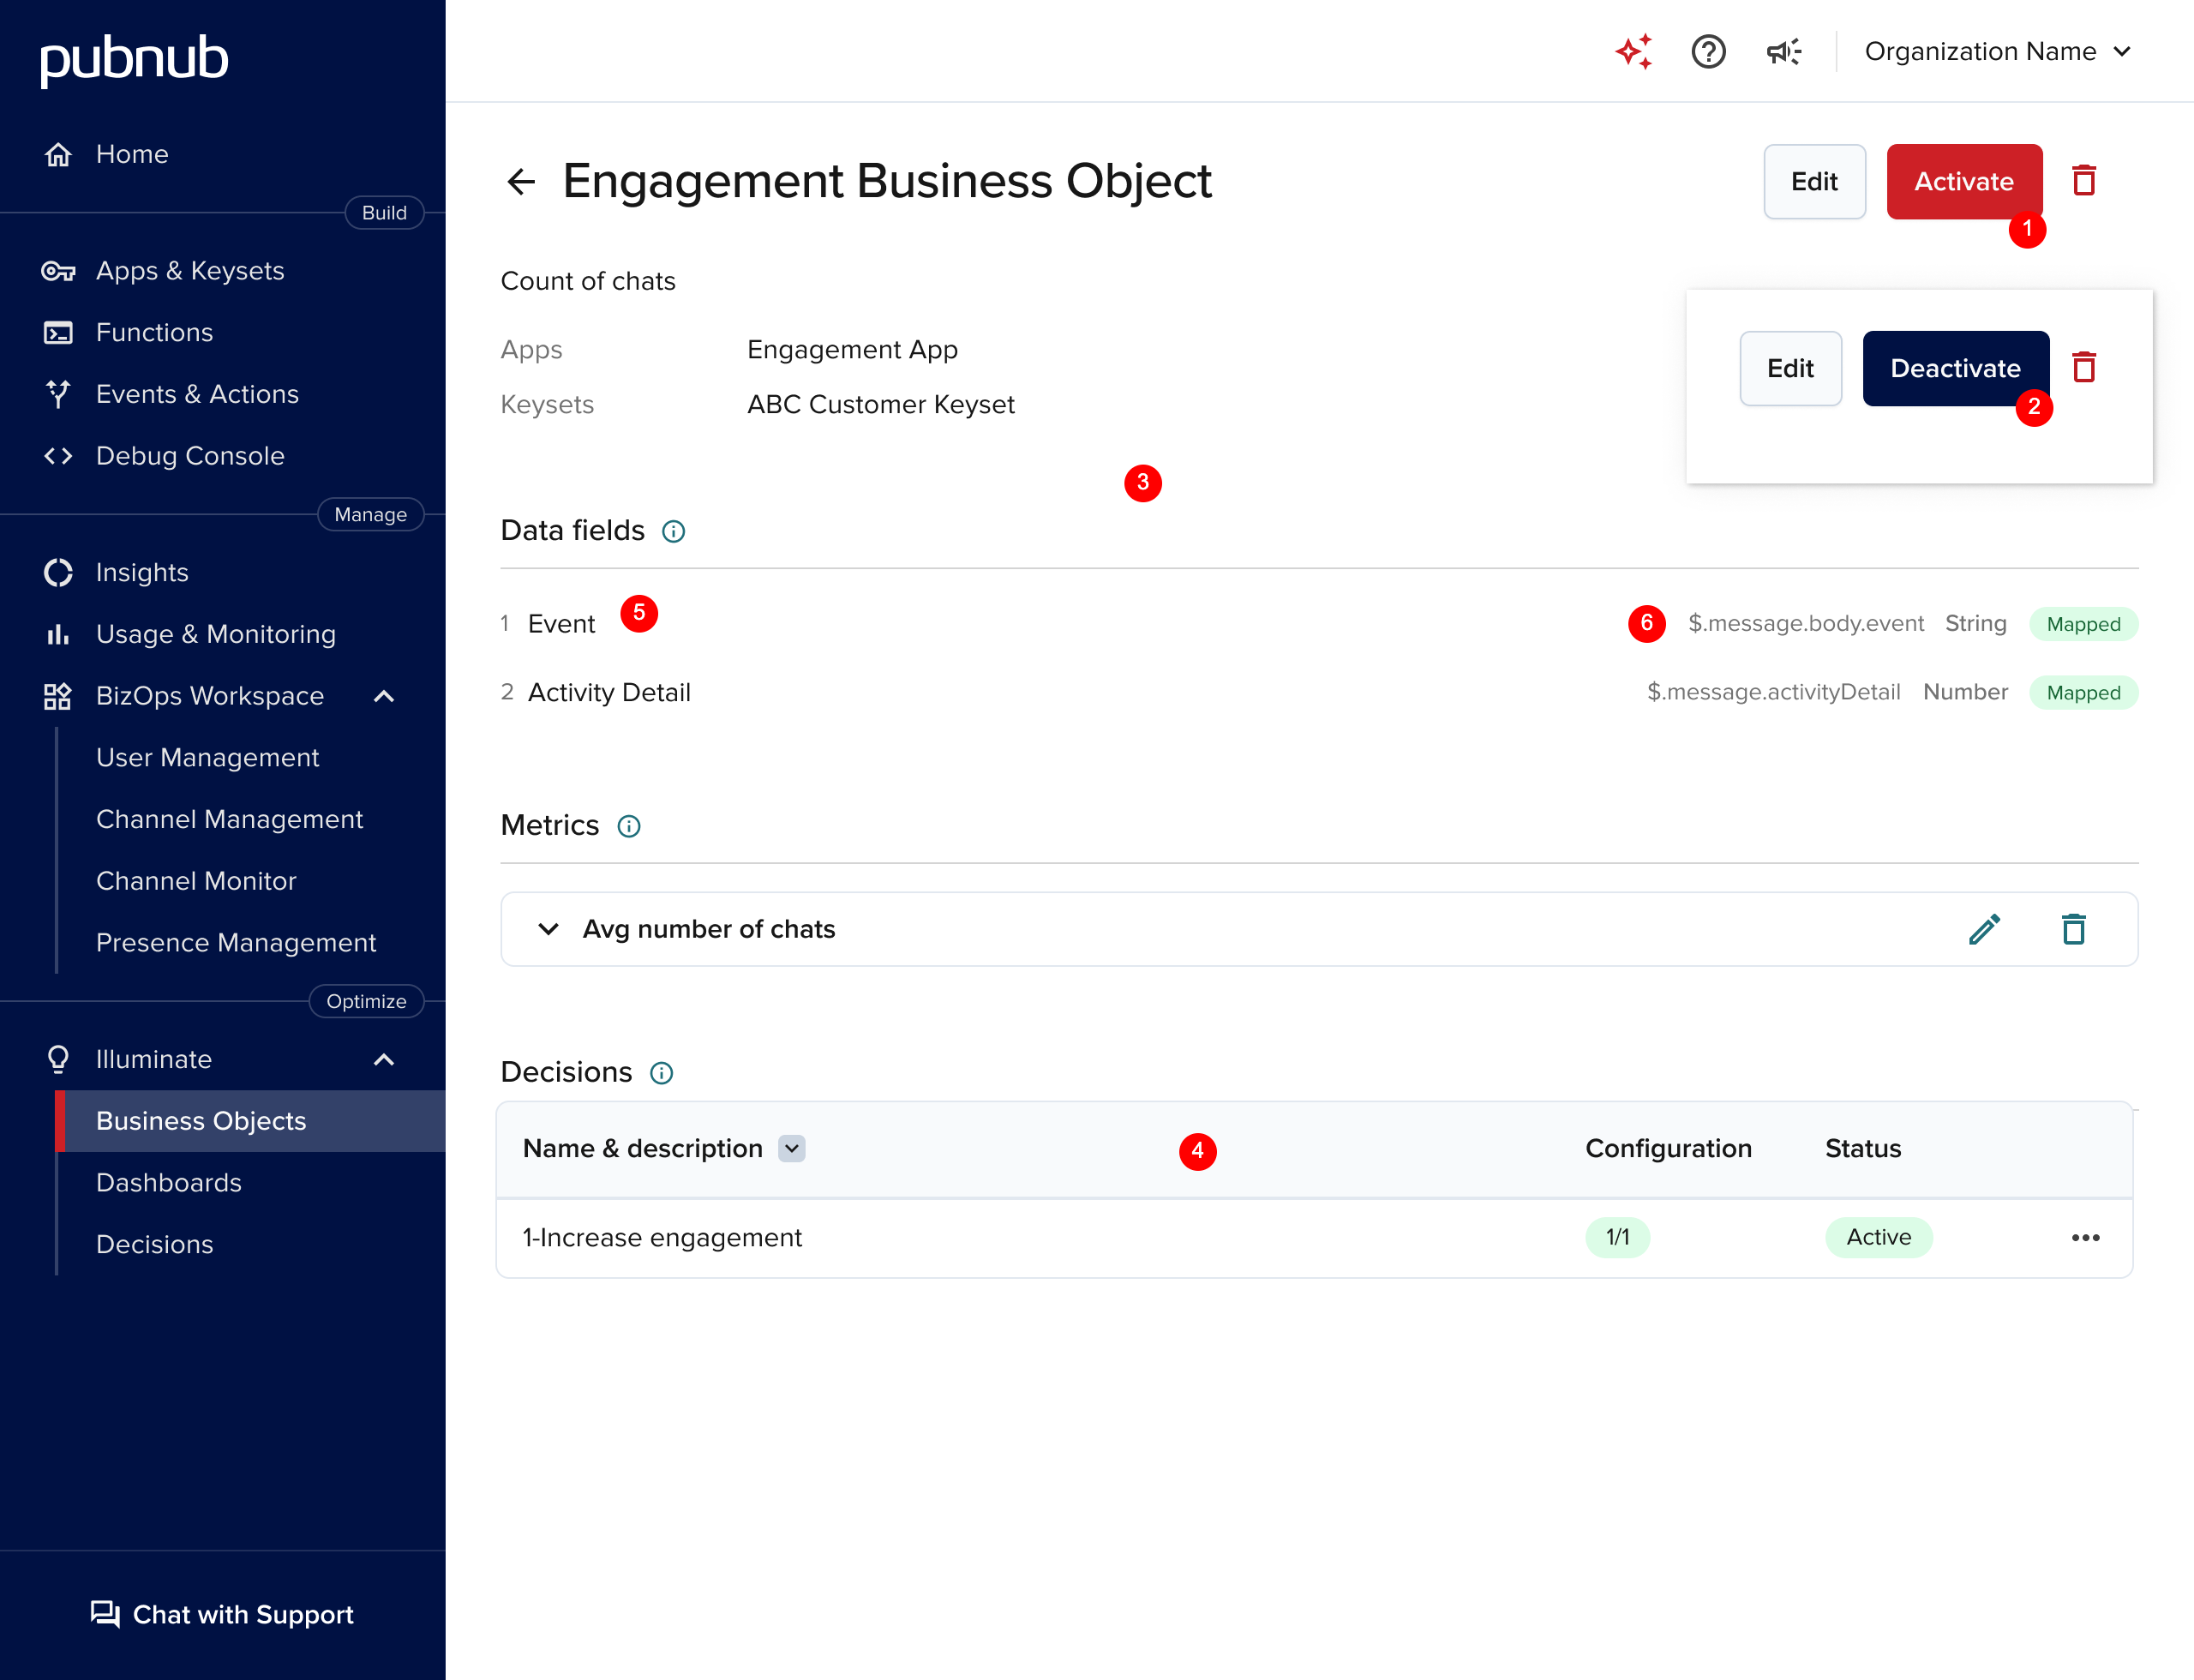Edit the Avg number of chats metric

[x=1984, y=929]
